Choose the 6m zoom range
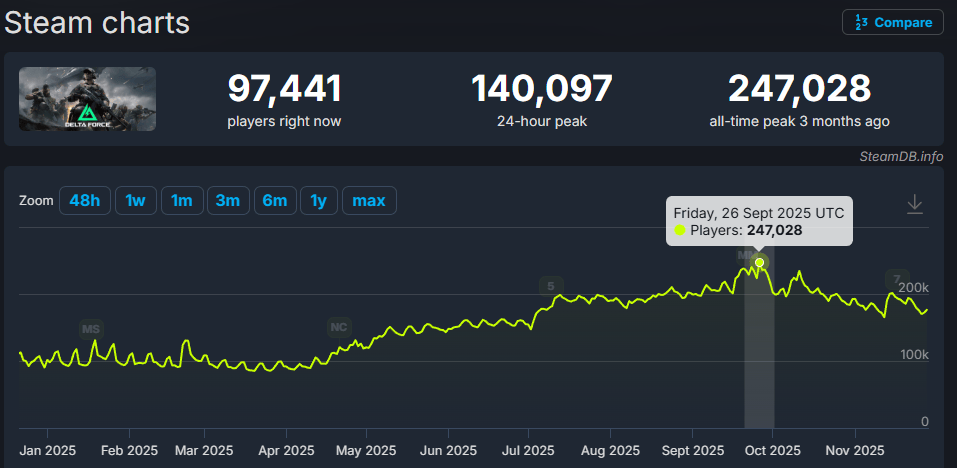This screenshot has width=957, height=468. (x=274, y=201)
